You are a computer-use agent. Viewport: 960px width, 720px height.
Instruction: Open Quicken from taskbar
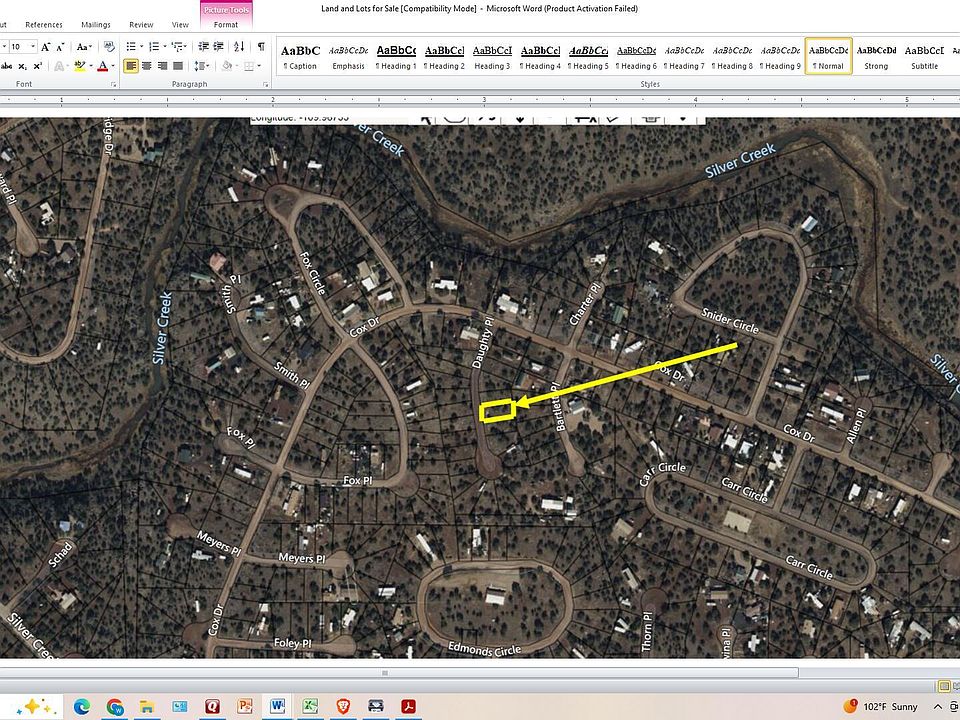(x=212, y=707)
